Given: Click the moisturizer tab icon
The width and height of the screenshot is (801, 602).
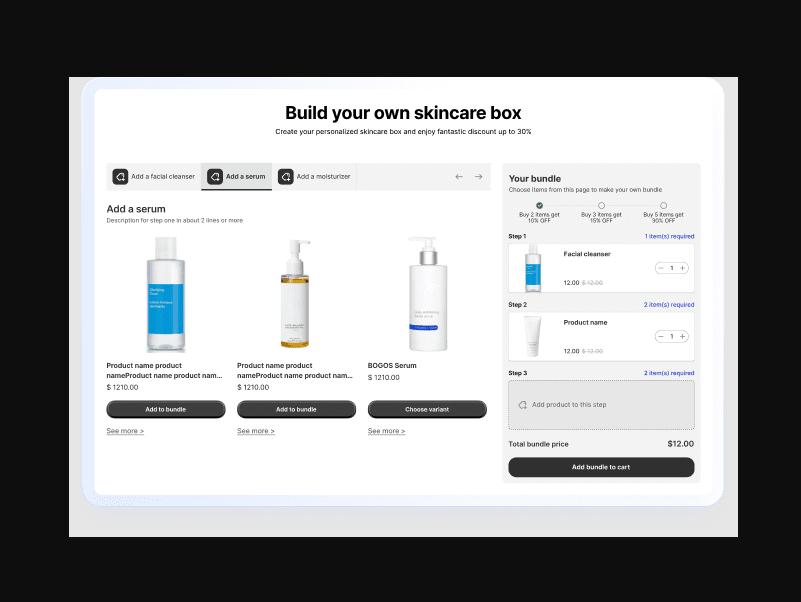Looking at the screenshot, I should pos(286,176).
